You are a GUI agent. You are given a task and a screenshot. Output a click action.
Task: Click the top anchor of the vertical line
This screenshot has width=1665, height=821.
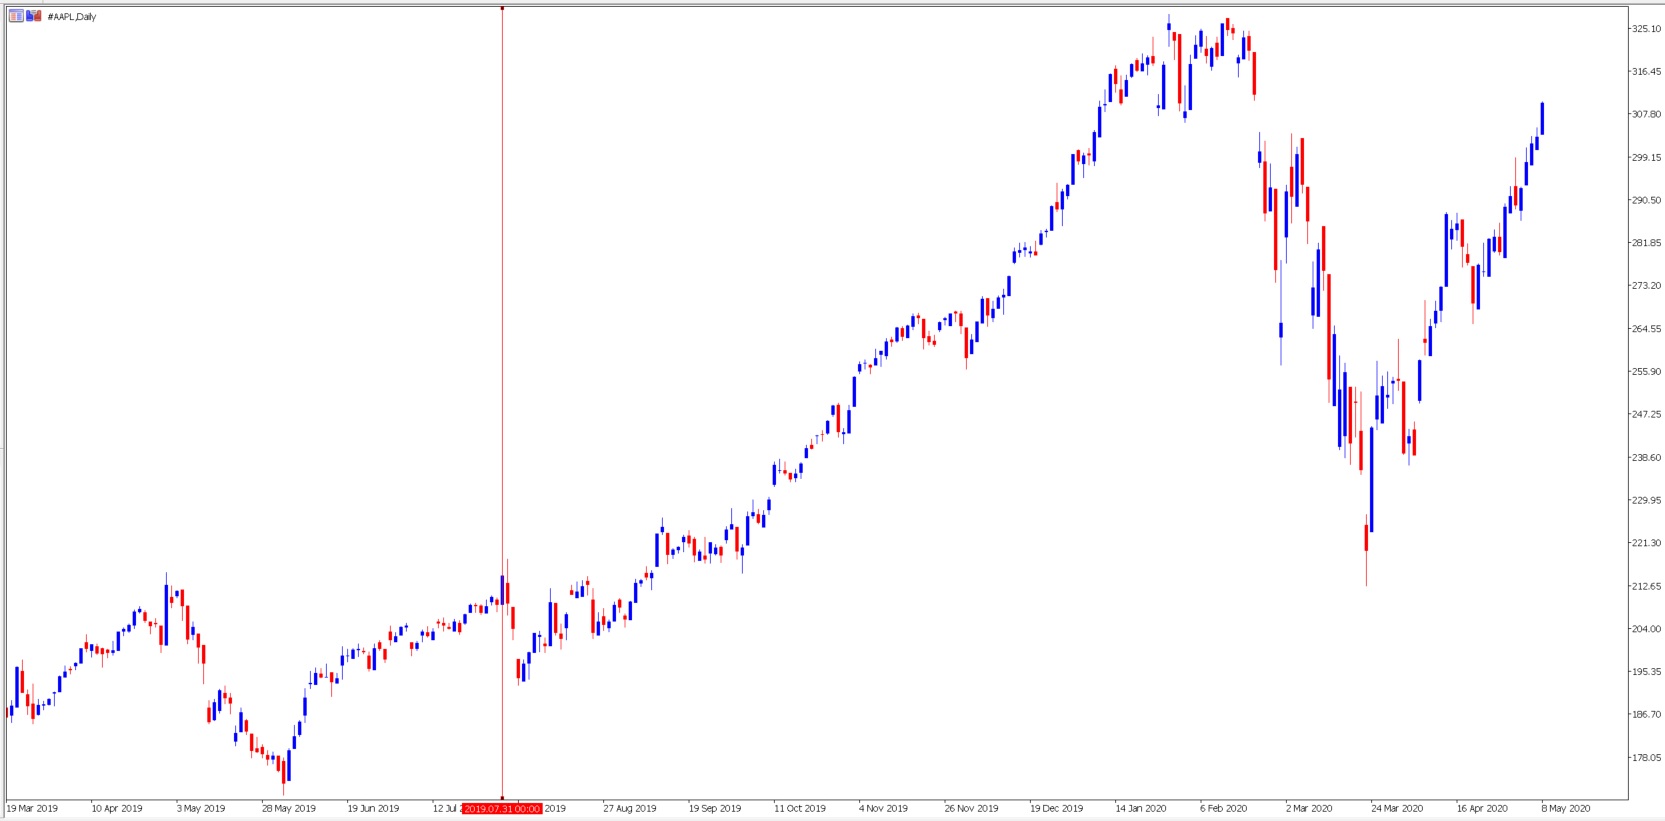tap(502, 8)
